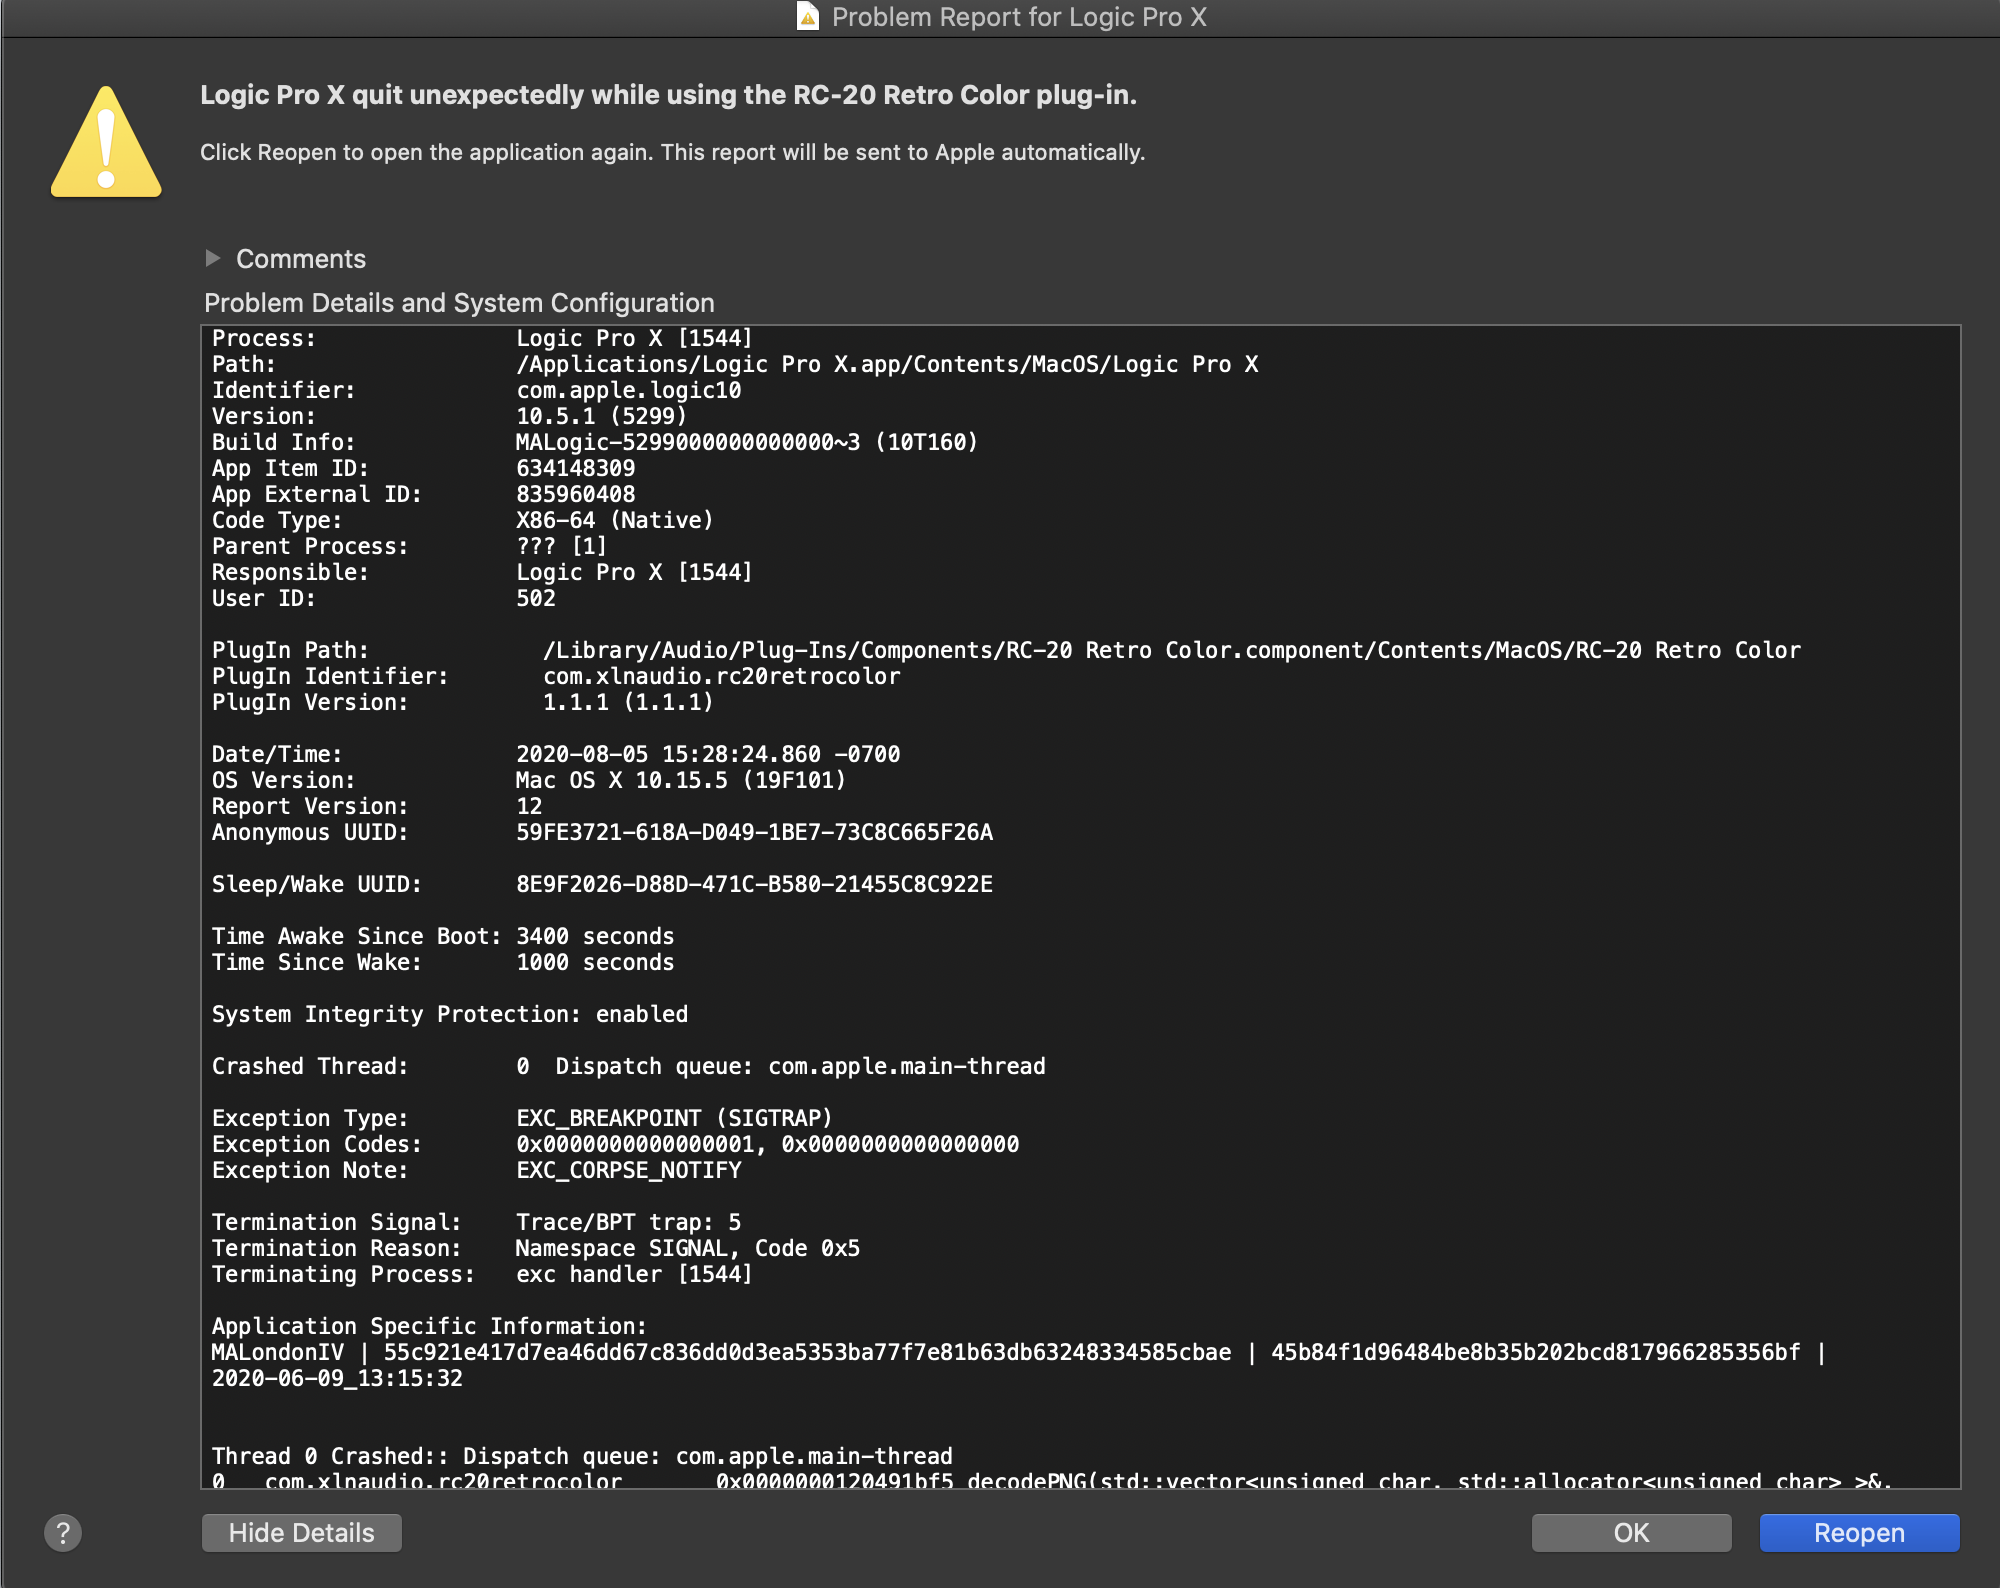The image size is (2000, 1588).
Task: Click the PlugIn Version '1.1.1 (1.1.1)'
Action: [x=628, y=702]
